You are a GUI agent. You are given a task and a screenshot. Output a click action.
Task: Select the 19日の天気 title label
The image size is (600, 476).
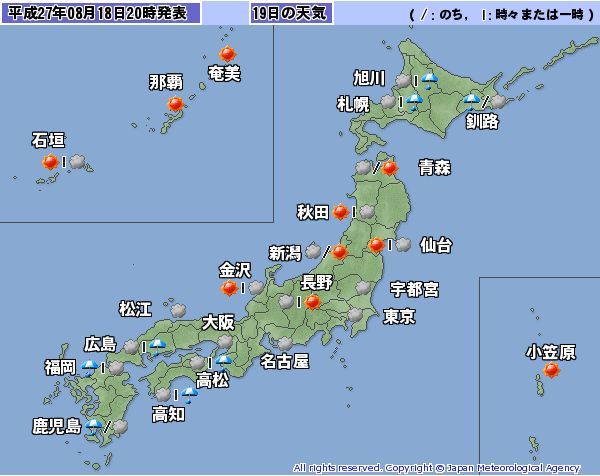click(291, 14)
